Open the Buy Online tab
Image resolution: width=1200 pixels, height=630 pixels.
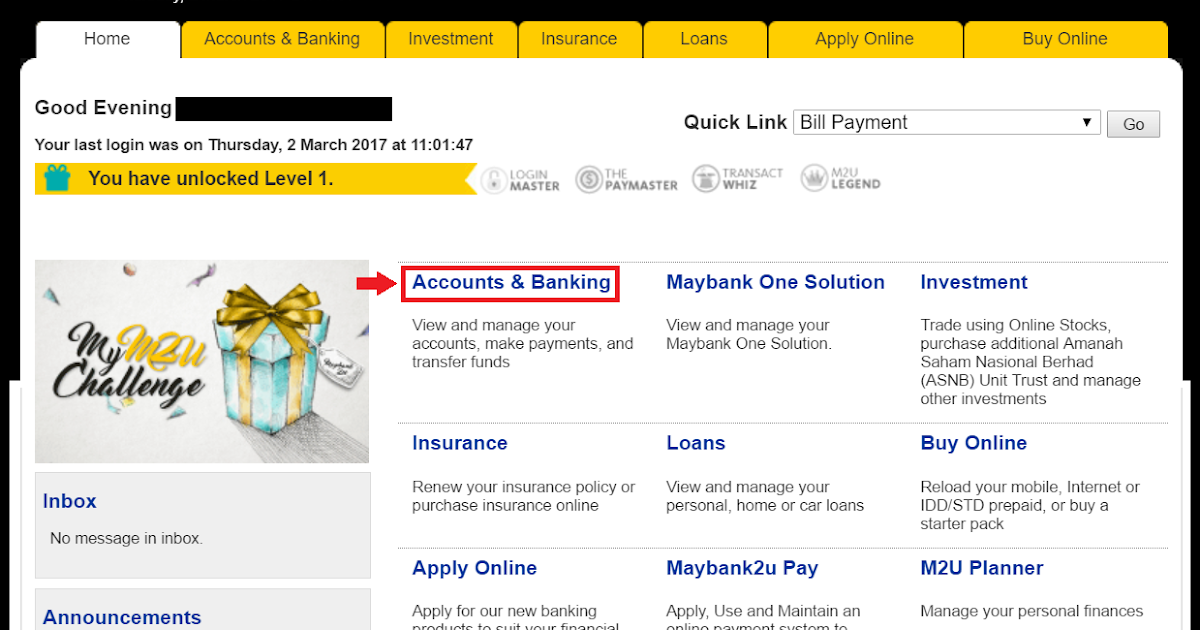point(1065,40)
